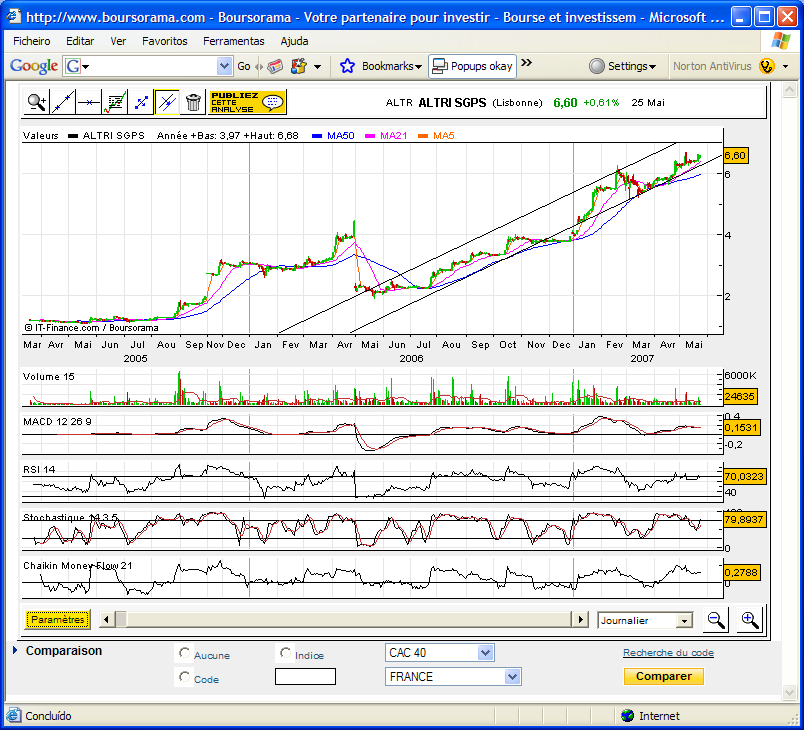The height and width of the screenshot is (730, 804).
Task: Click the Internet zone globe icon
Action: pos(627,716)
